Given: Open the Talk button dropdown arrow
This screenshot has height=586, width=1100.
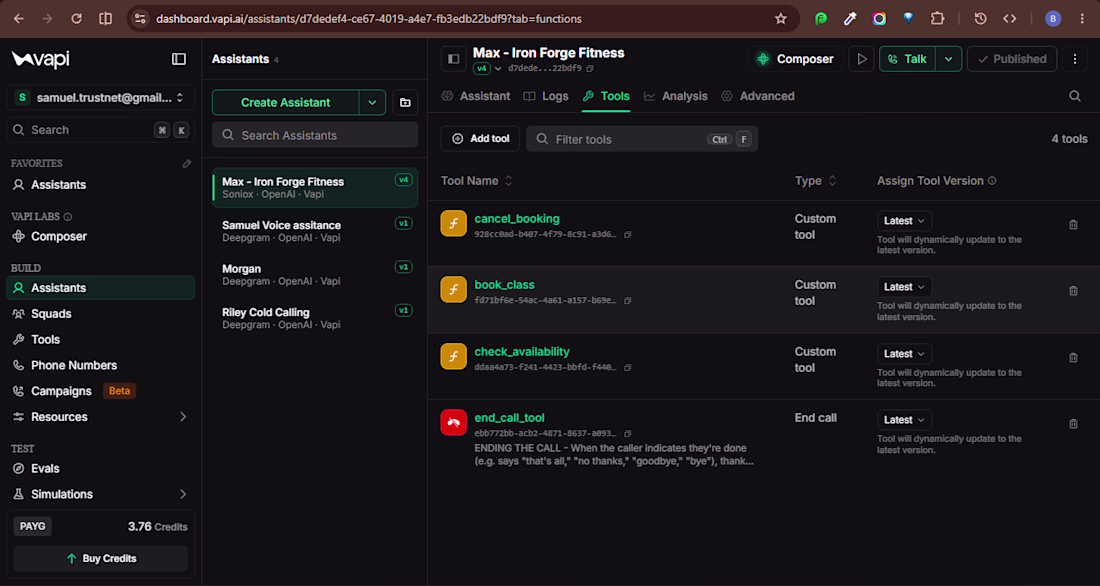Looking at the screenshot, I should point(948,59).
